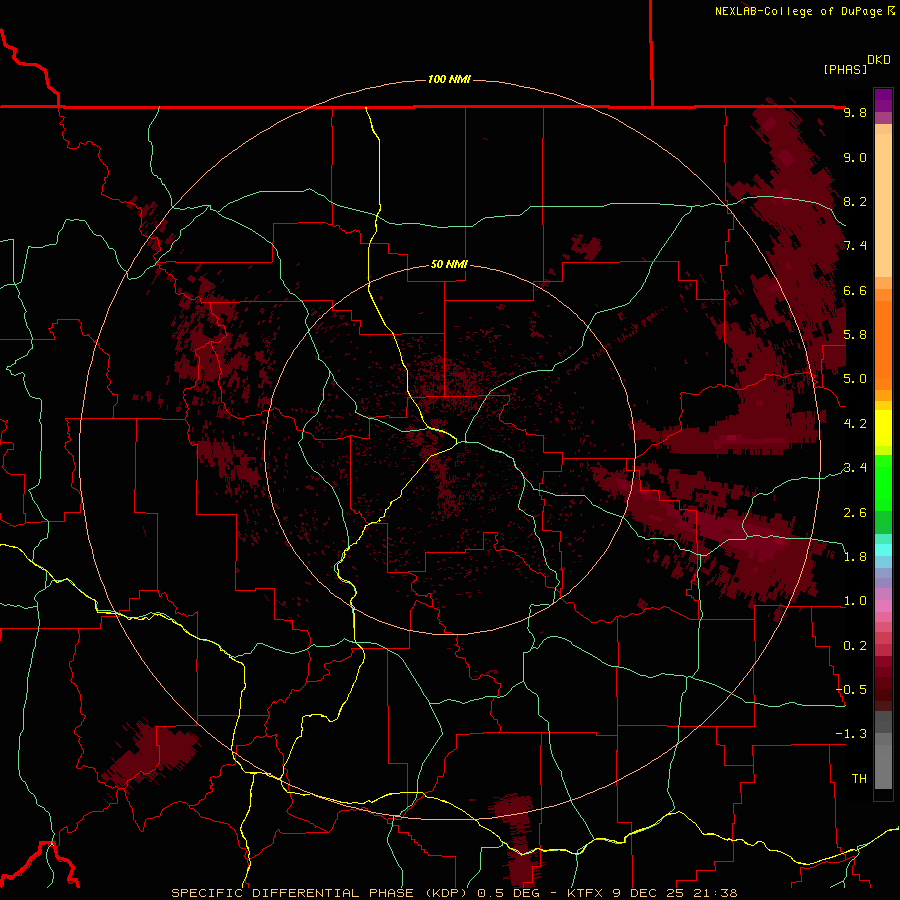This screenshot has width=900, height=900.
Task: Click the bright green color bar segment
Action: point(883,482)
